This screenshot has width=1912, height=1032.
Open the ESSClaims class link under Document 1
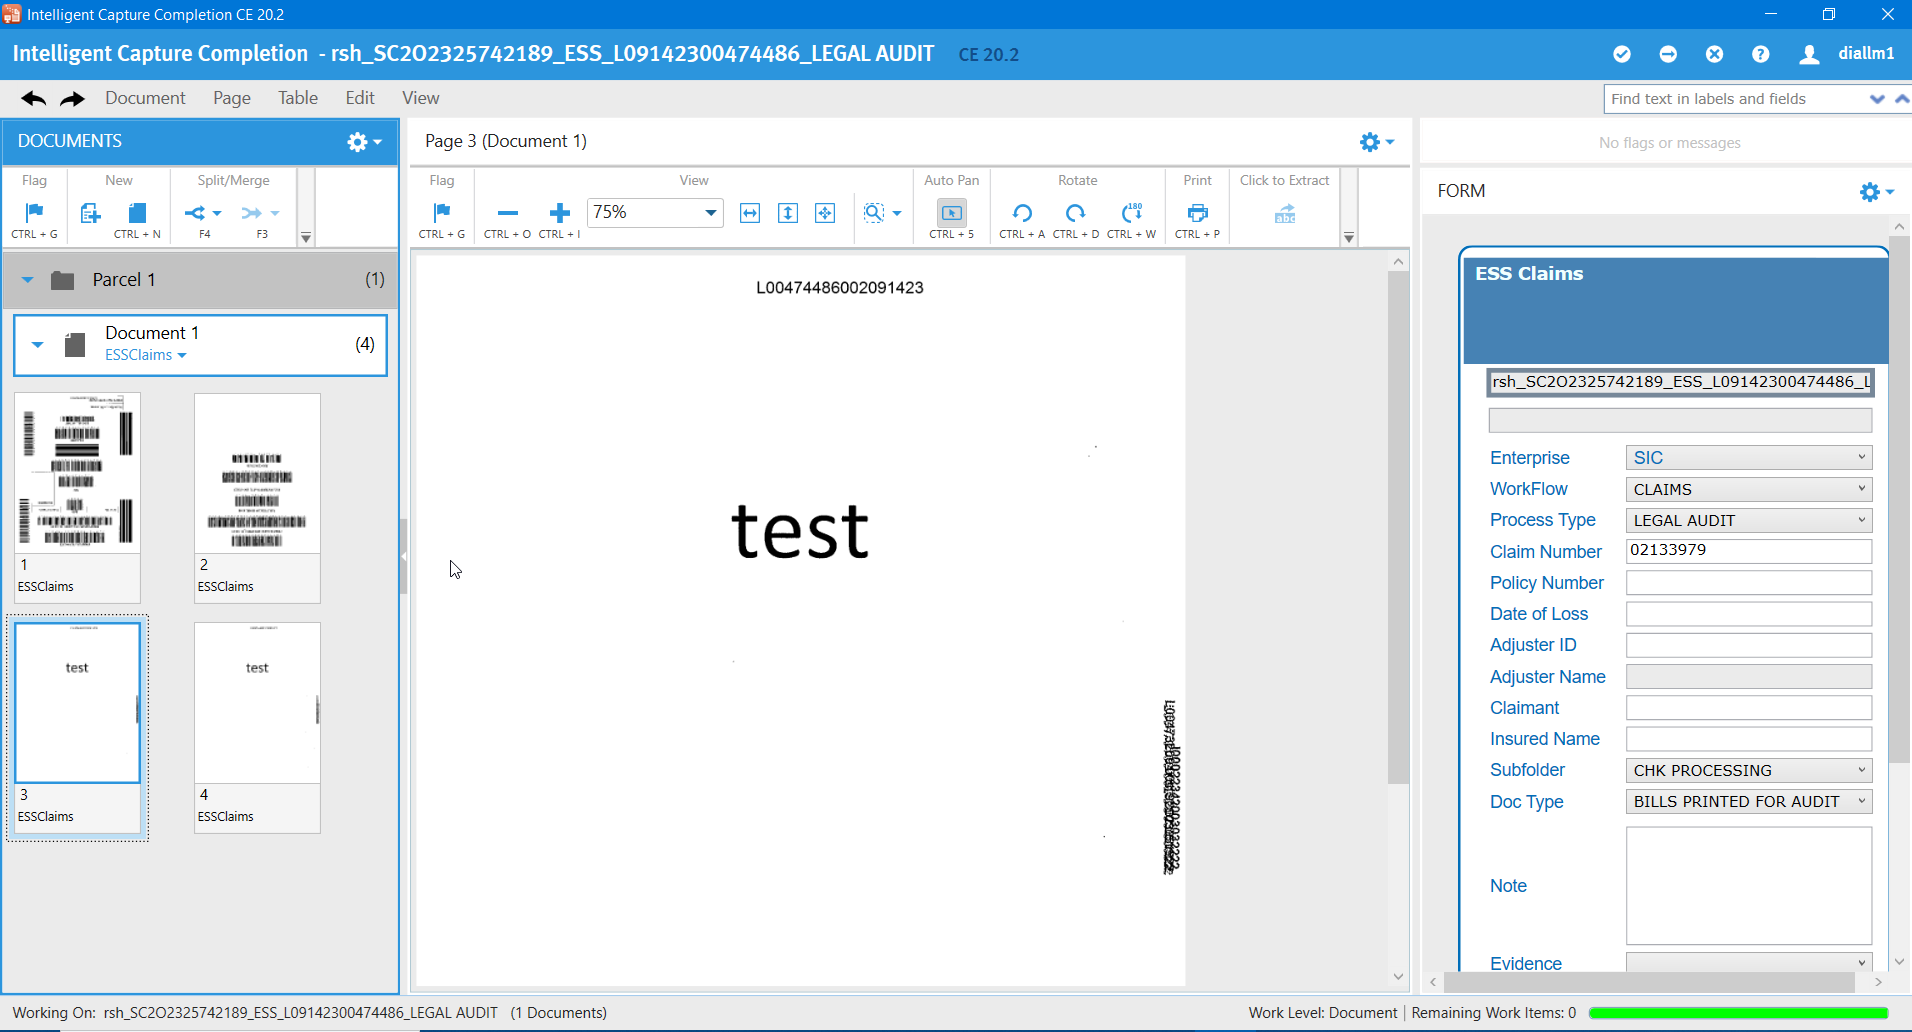[140, 355]
